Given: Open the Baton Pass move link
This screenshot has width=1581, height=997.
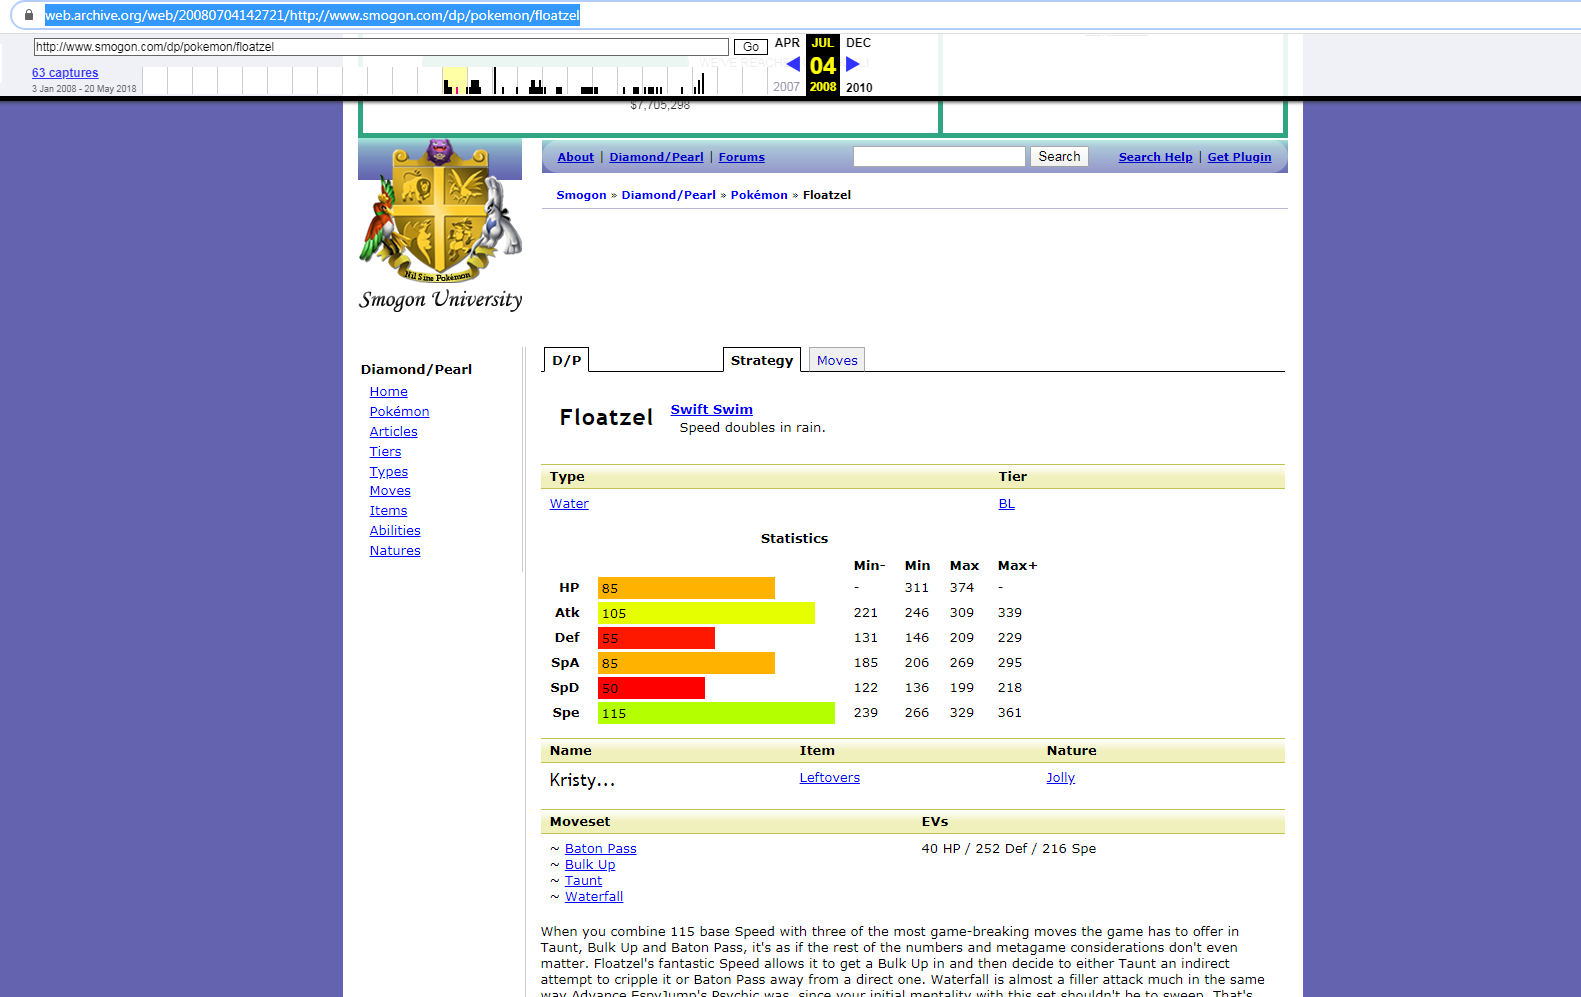Looking at the screenshot, I should click(x=600, y=849).
